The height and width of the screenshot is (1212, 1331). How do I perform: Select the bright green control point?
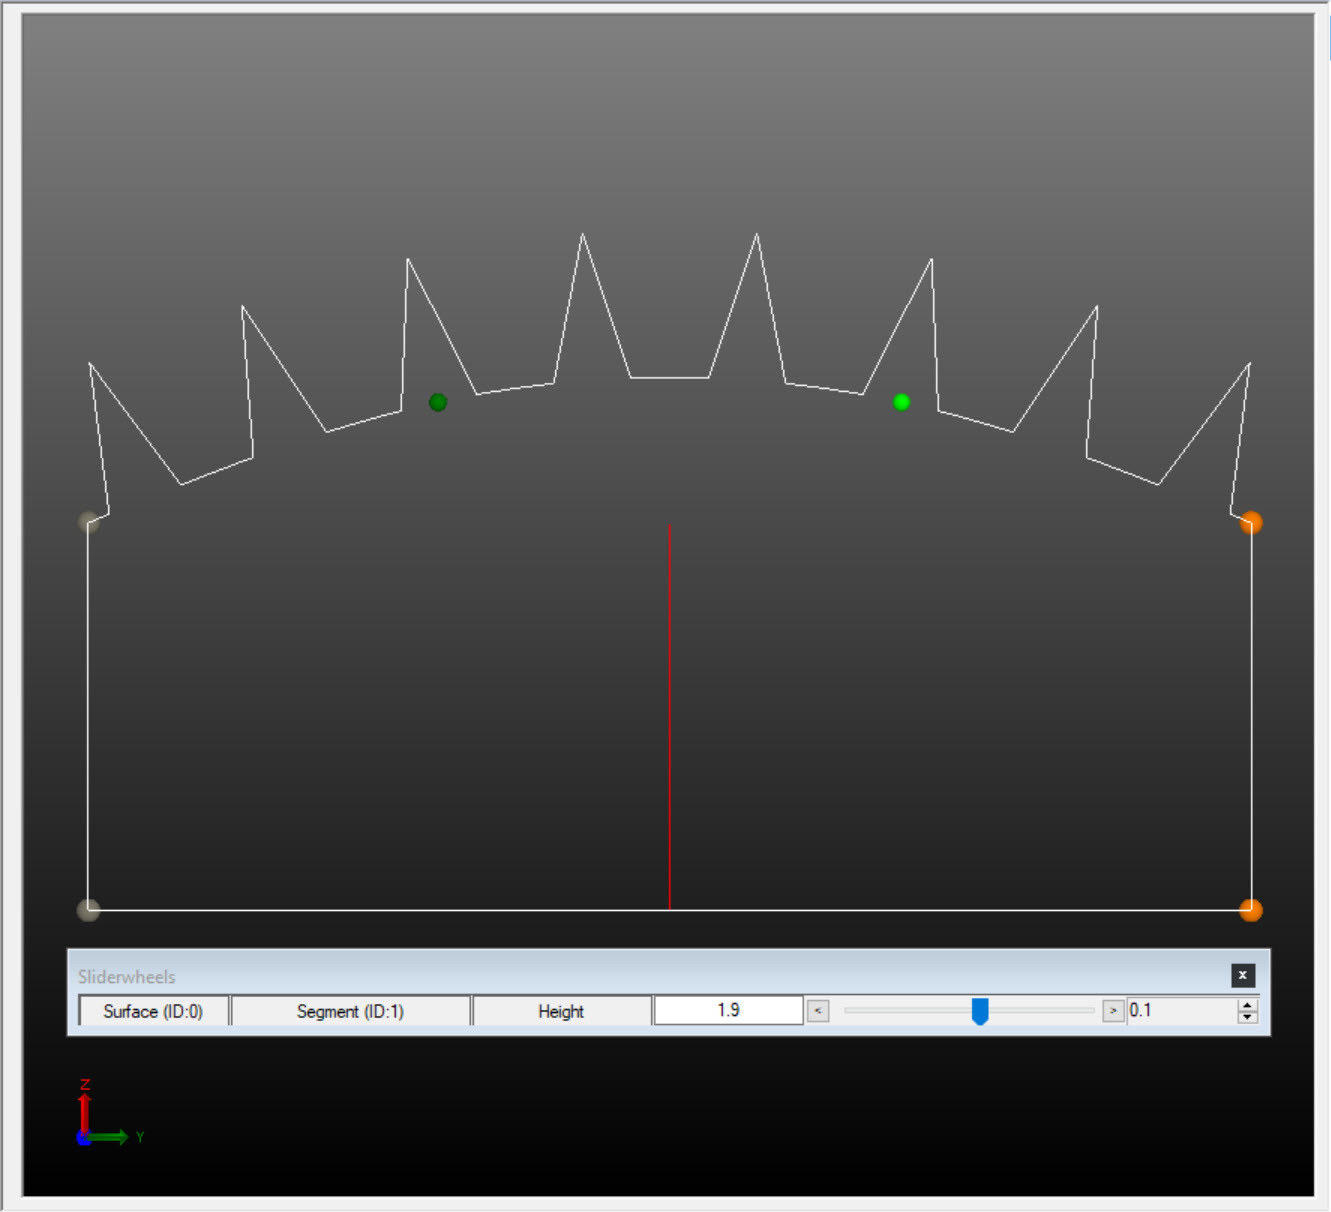point(902,402)
